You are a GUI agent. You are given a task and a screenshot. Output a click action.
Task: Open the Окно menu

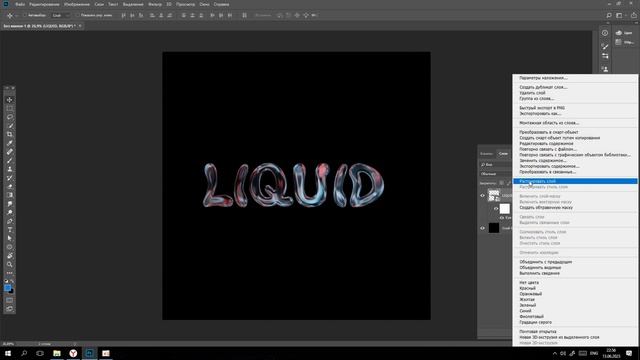(204, 4)
